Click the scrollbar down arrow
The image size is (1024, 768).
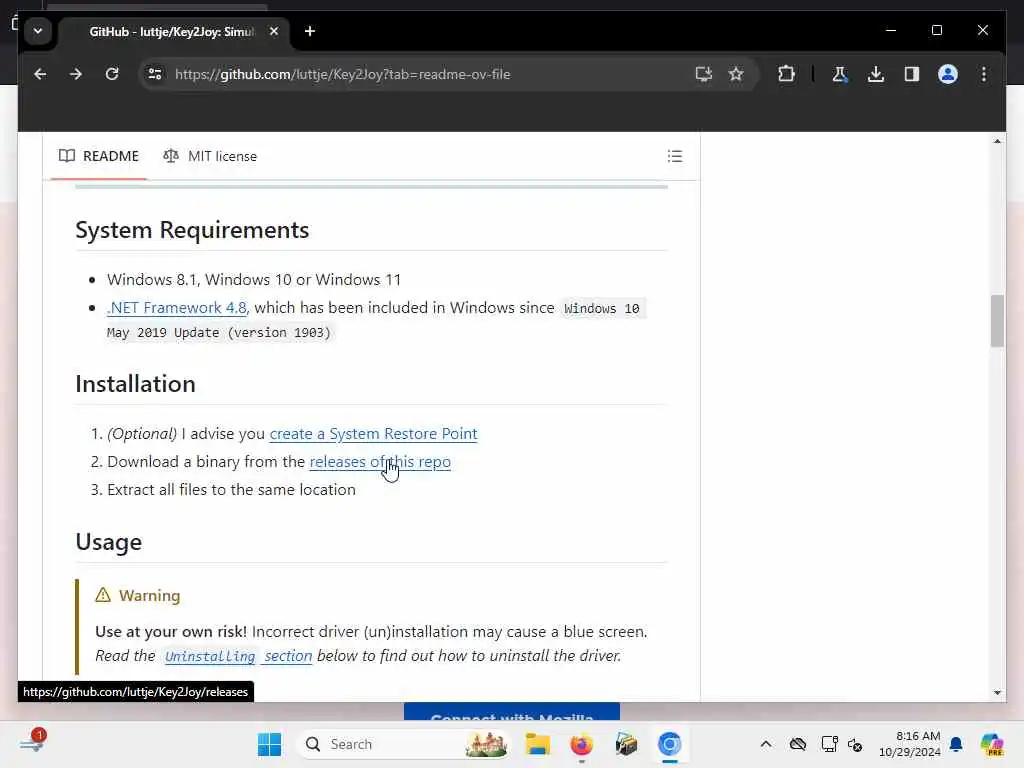(x=997, y=692)
